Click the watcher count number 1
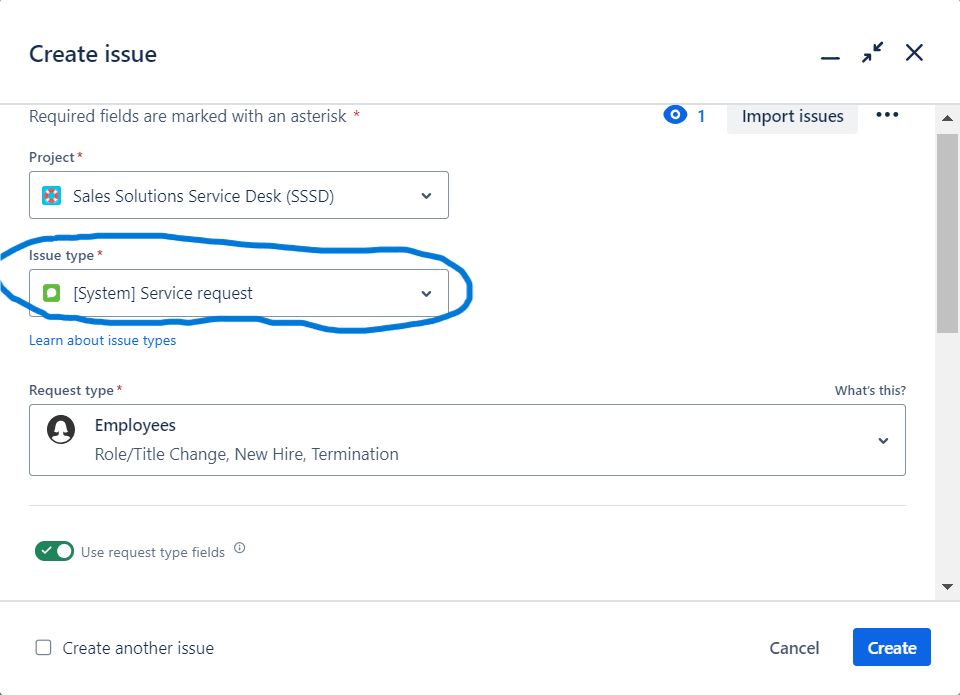The height and width of the screenshot is (695, 960). tap(701, 116)
